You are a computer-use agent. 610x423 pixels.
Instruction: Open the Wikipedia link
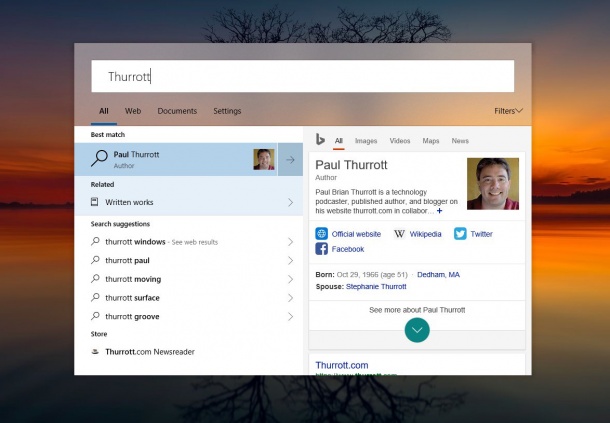click(426, 234)
